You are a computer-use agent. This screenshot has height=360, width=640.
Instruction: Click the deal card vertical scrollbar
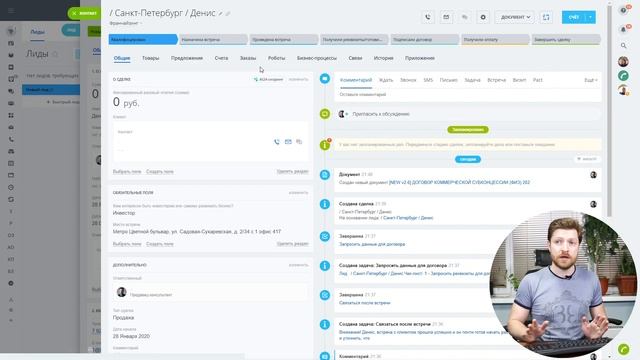coord(609,110)
